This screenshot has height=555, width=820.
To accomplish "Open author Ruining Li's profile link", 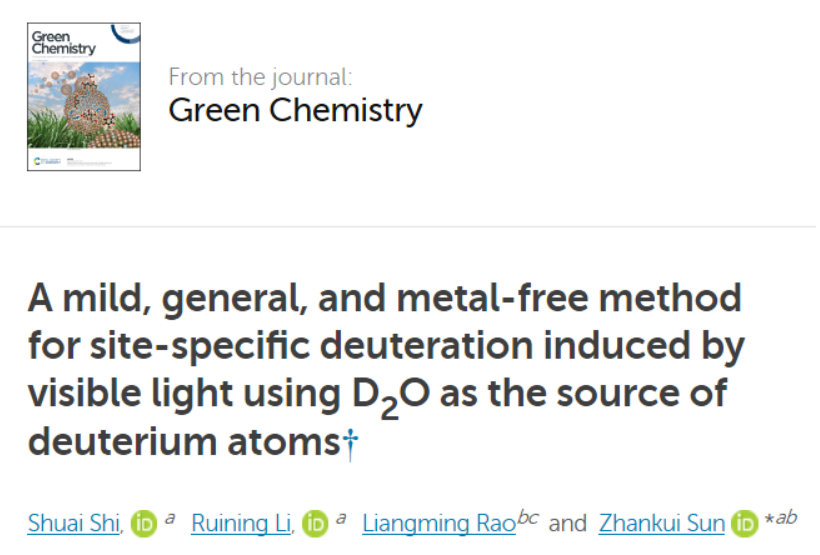I will coord(241,523).
